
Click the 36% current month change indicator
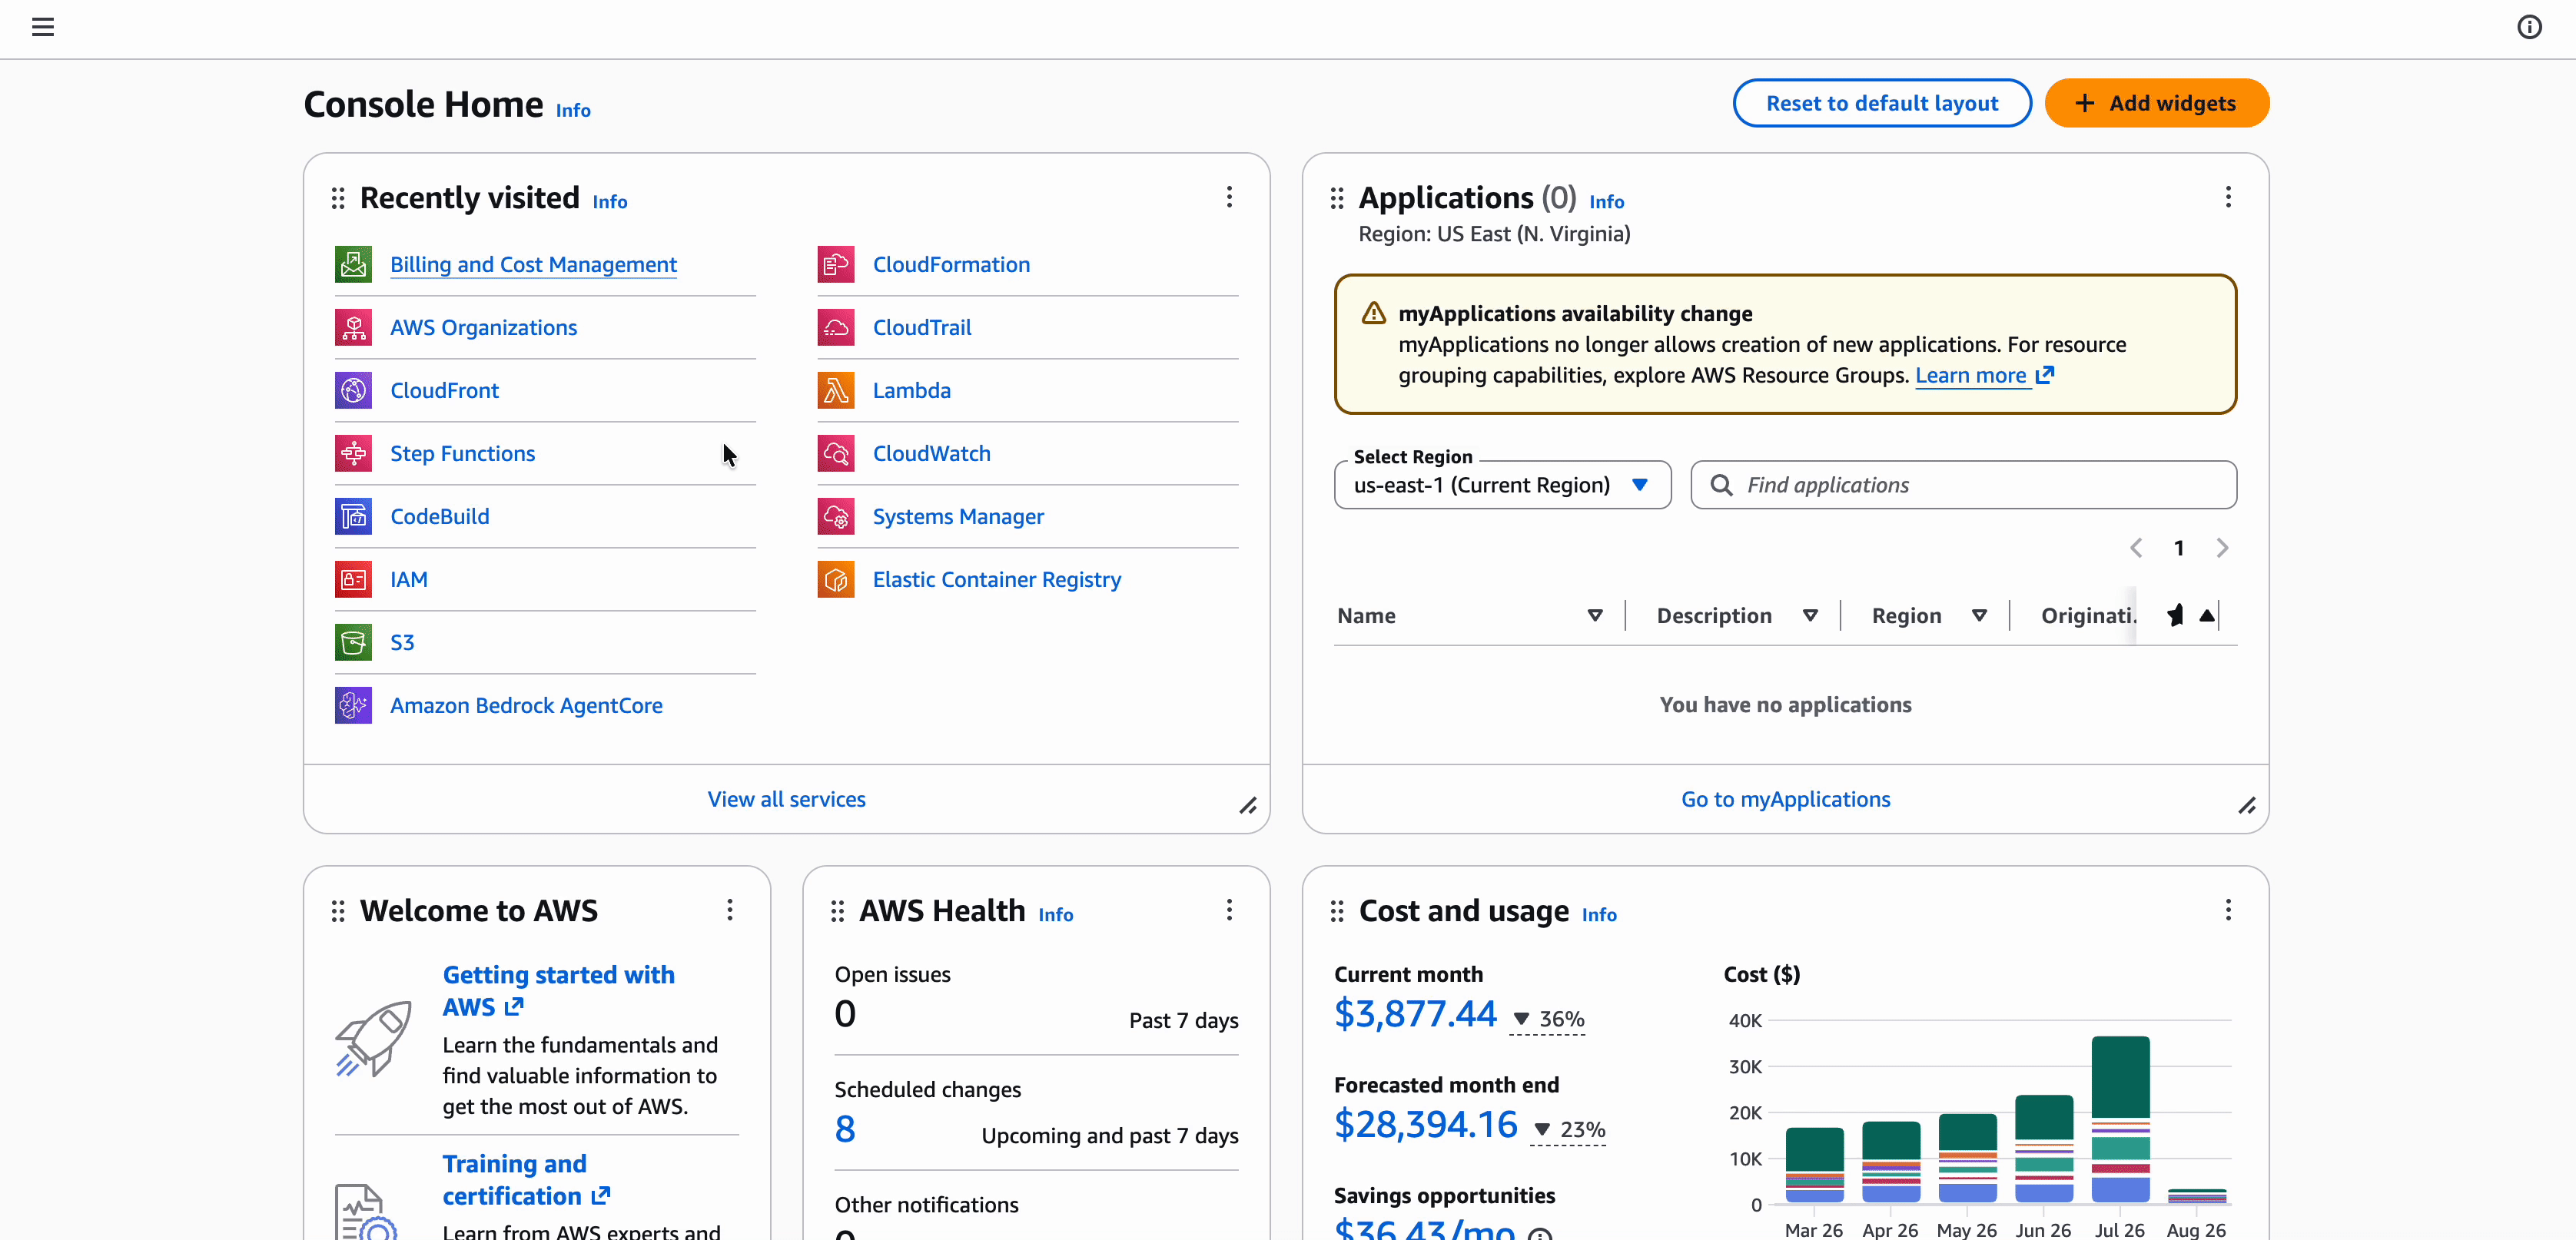click(1548, 1019)
